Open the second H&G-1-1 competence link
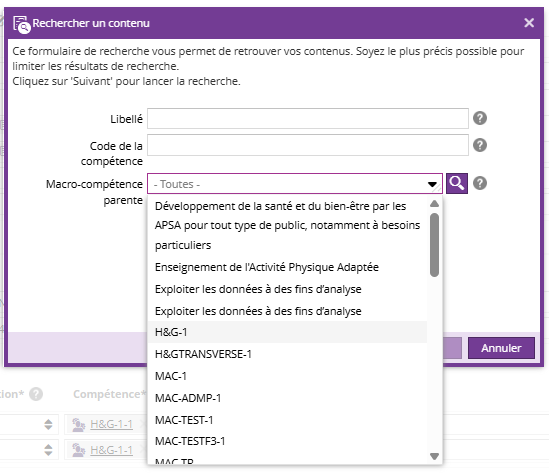Screen dimensions: 549x473 coord(111,450)
